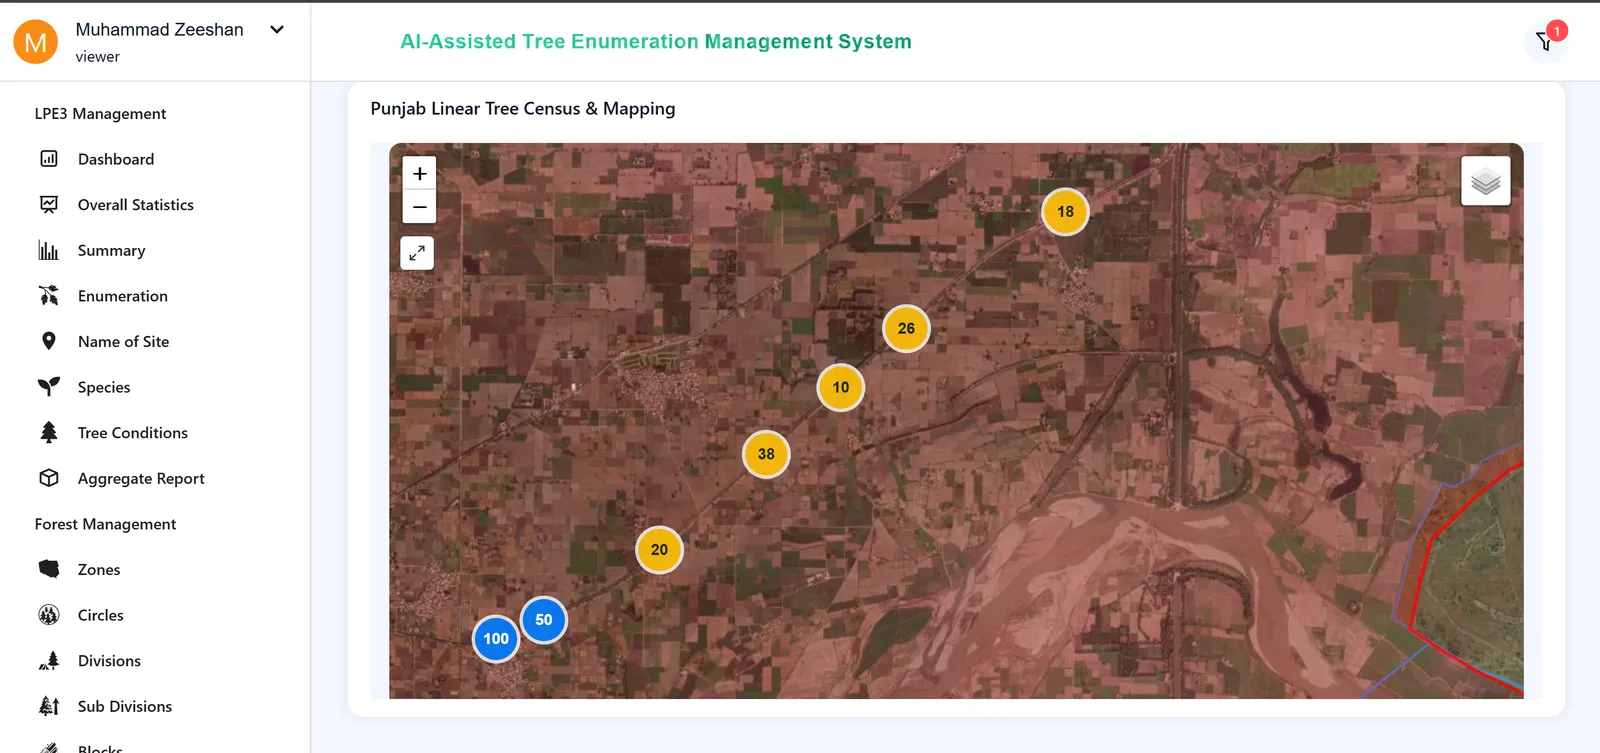Click the Circles globe icon
The image size is (1600, 753).
[x=48, y=615]
